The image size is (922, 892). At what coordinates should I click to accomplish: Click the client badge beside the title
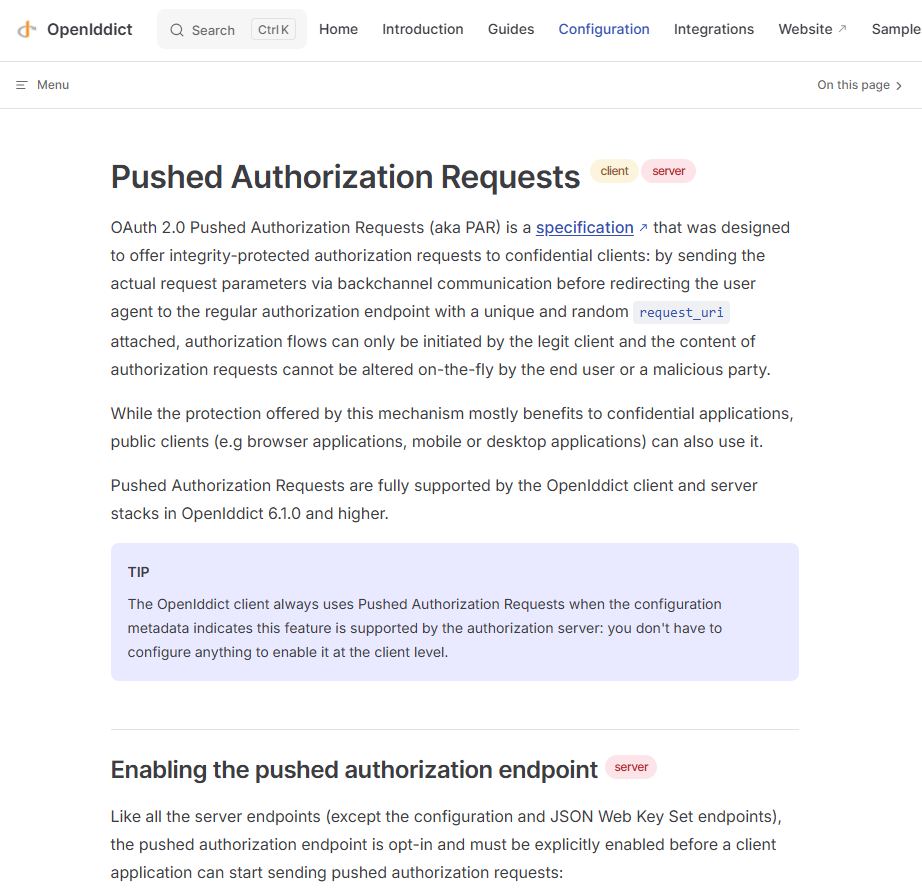[x=614, y=171]
